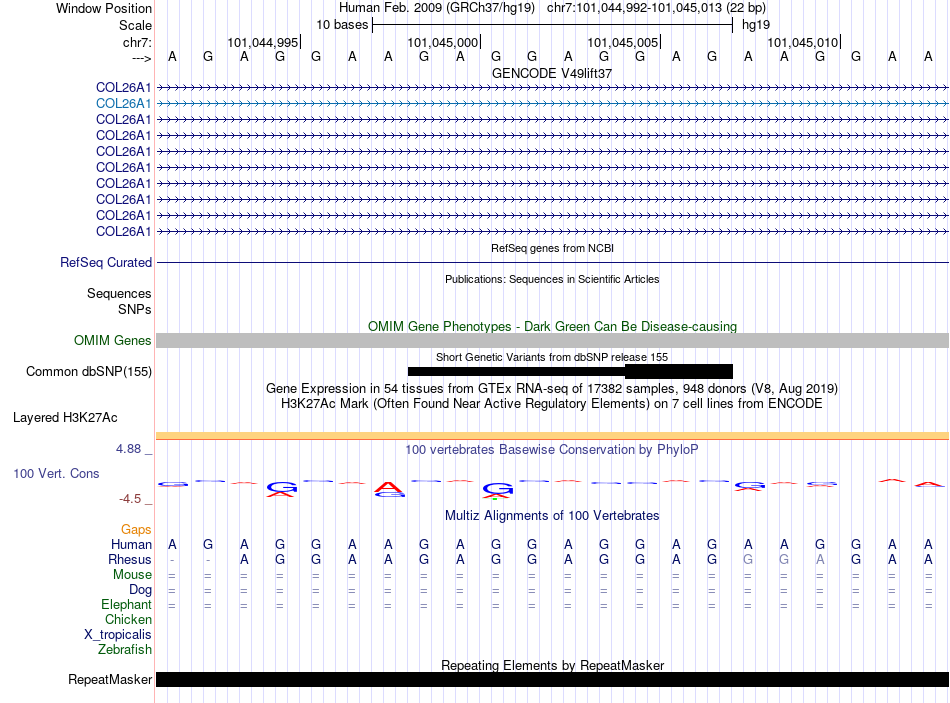
Task: Click 'Publications: Sequences in Scientific Articles' title
Action: 552,279
